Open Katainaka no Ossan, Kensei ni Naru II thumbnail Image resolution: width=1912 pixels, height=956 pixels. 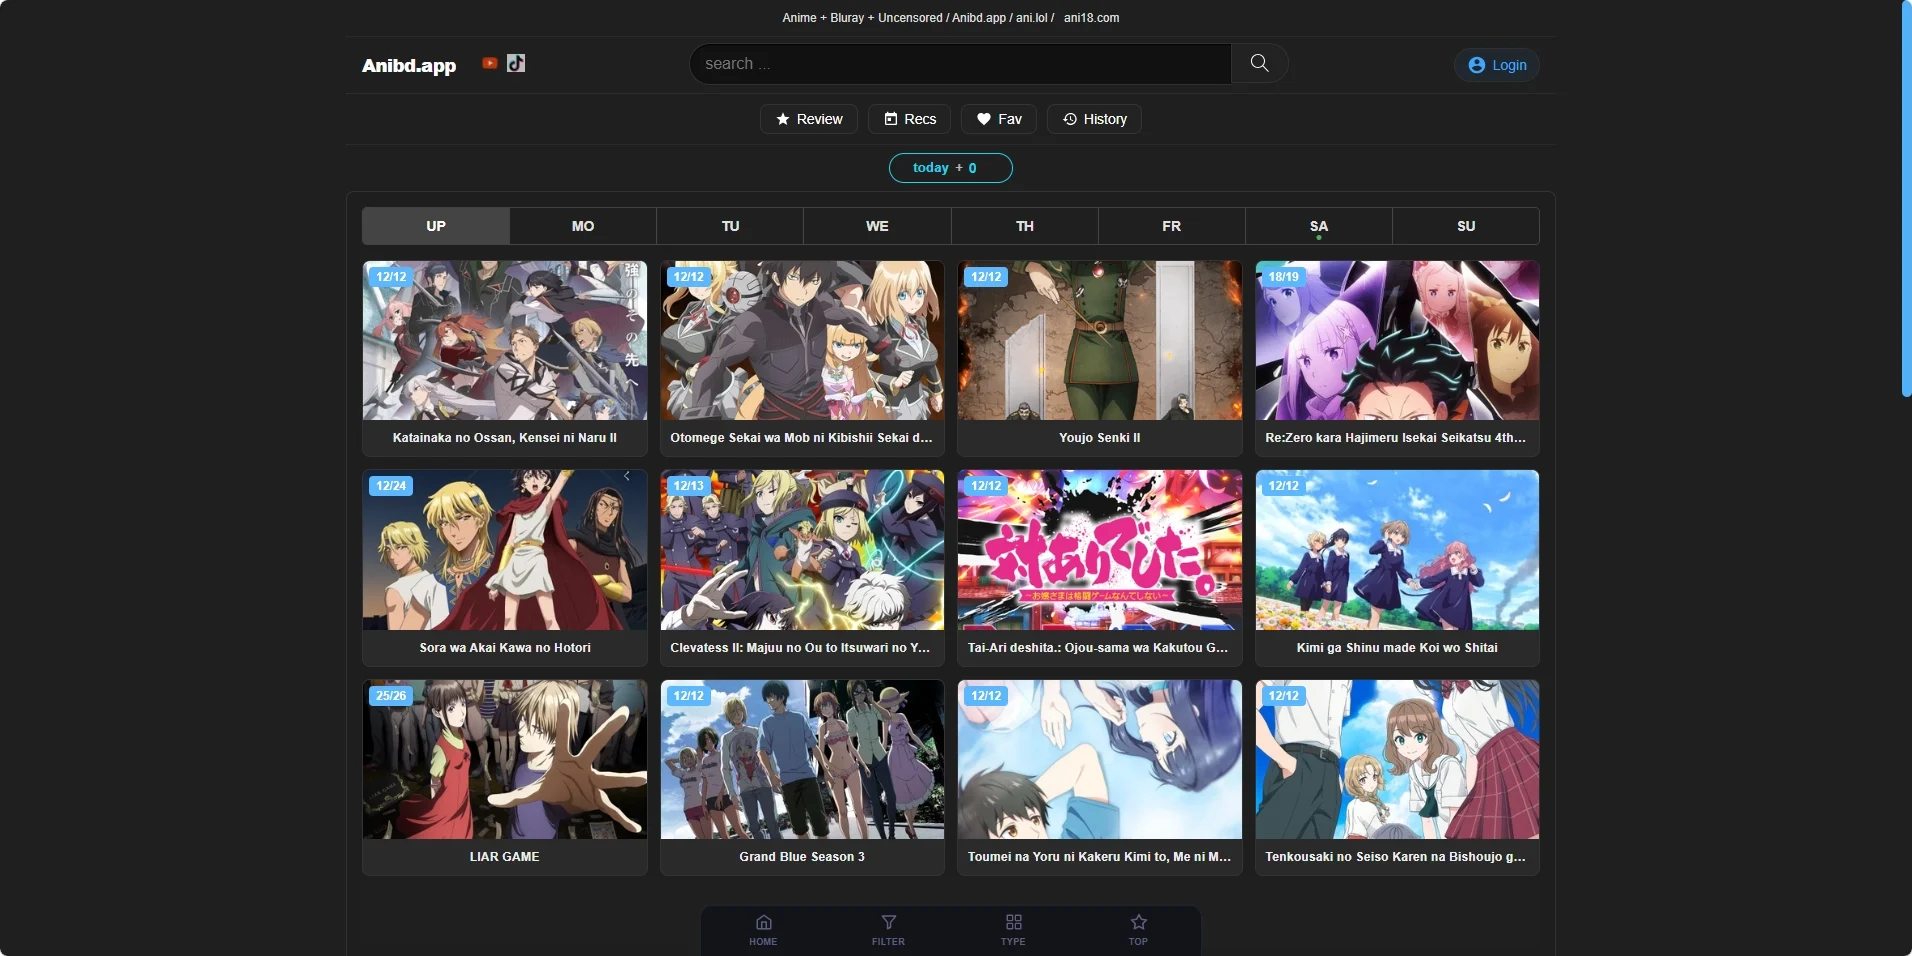505,340
